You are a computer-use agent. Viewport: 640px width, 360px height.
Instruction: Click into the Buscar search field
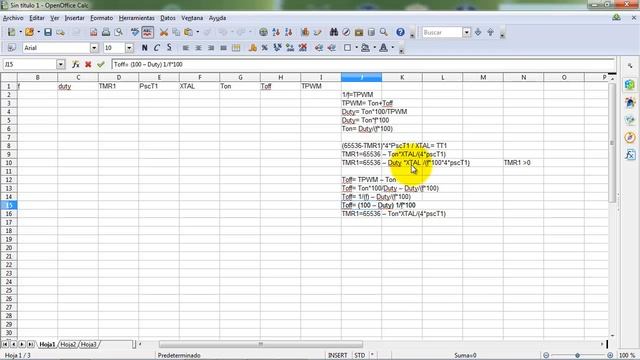[442, 32]
